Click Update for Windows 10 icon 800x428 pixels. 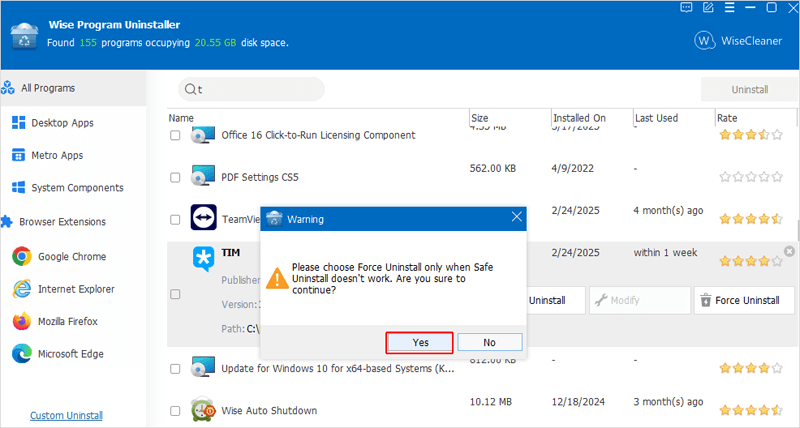coord(203,367)
